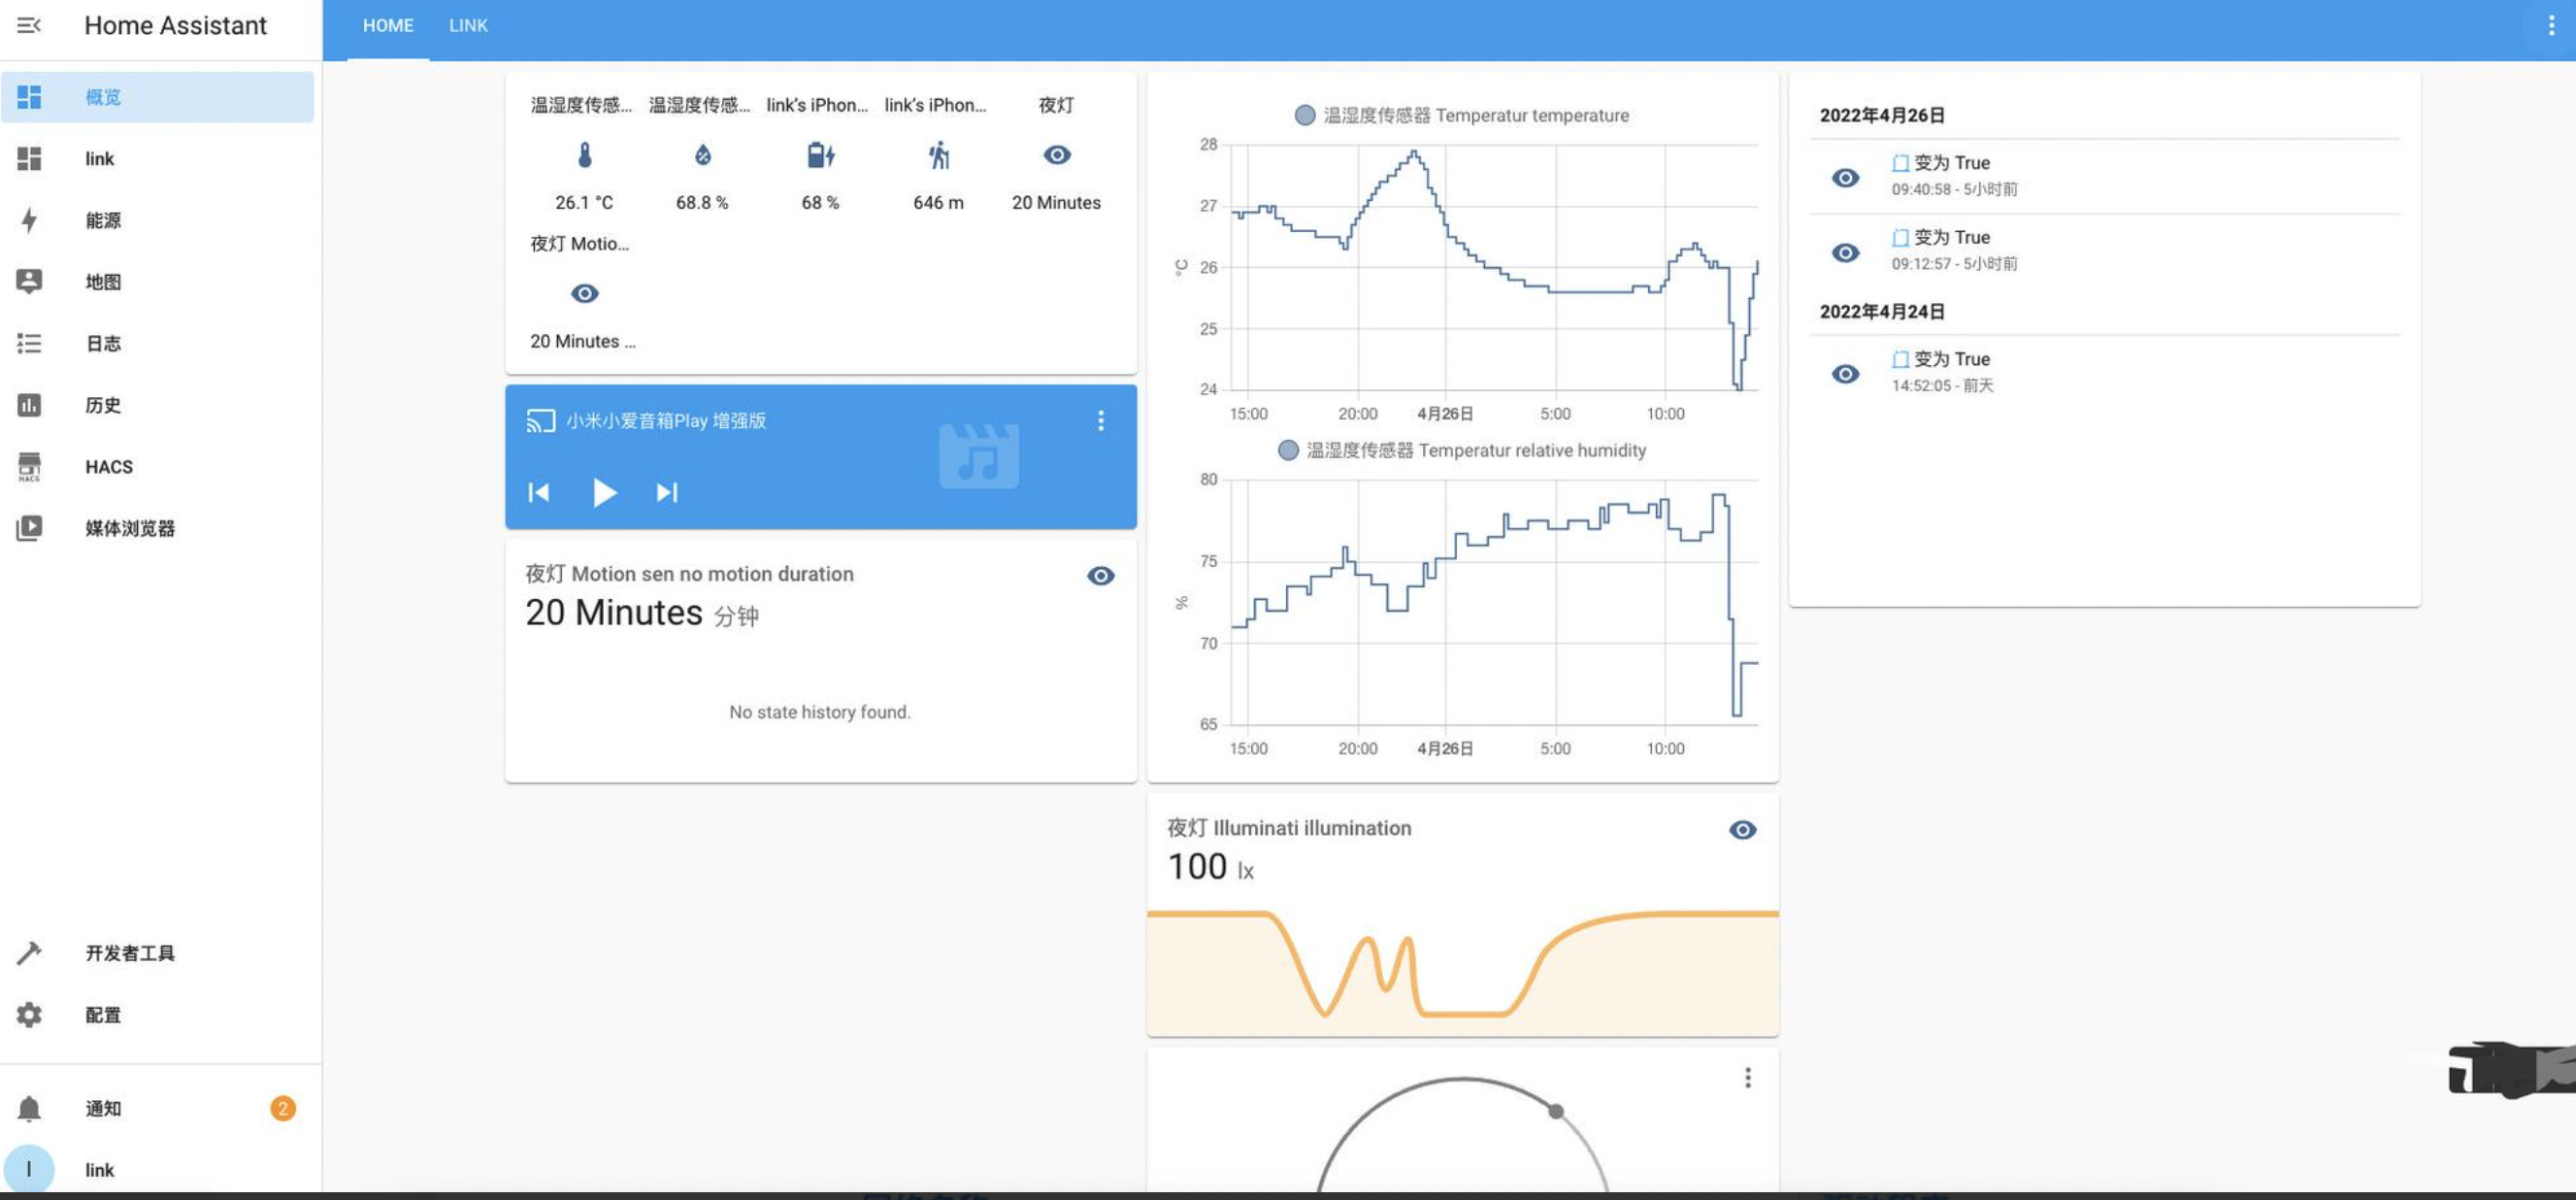Screen dimensions: 2576x1200
Task: Click the thermometer temperature sensor icon
Action: coord(585,155)
